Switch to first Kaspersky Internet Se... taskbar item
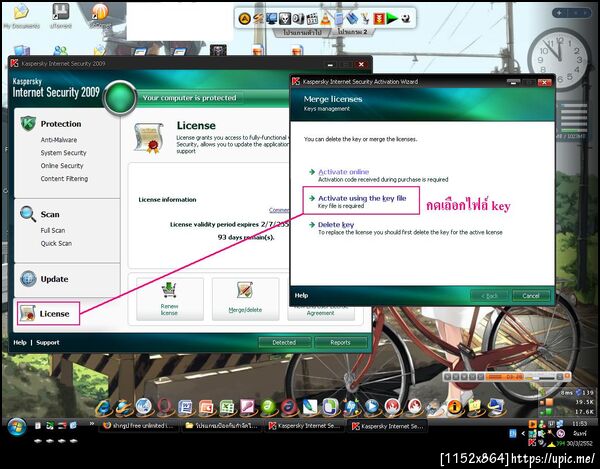Image resolution: width=600 pixels, height=469 pixels. pos(305,426)
